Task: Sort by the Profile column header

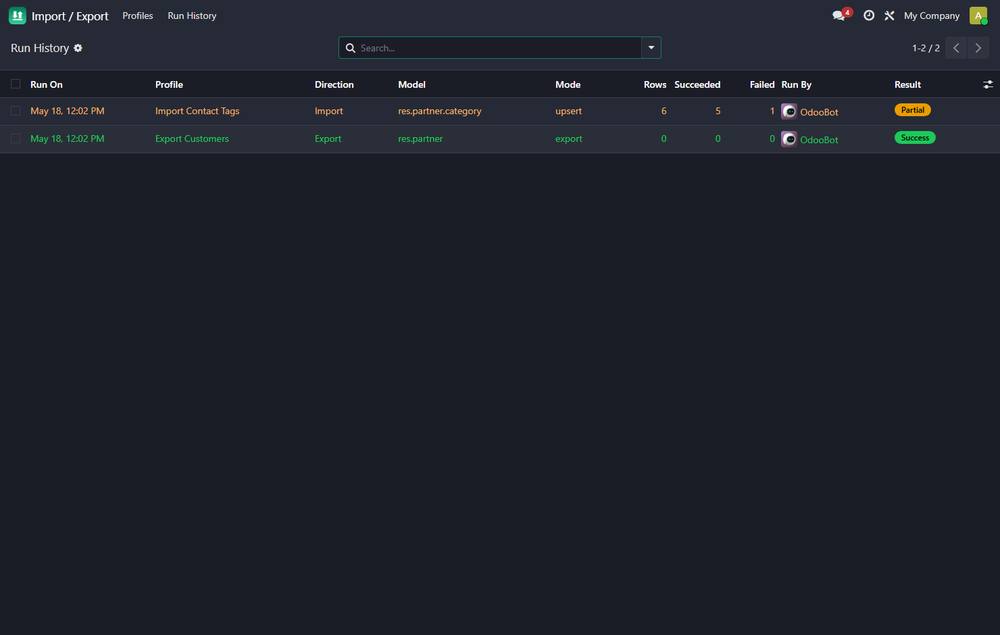Action: [x=169, y=84]
